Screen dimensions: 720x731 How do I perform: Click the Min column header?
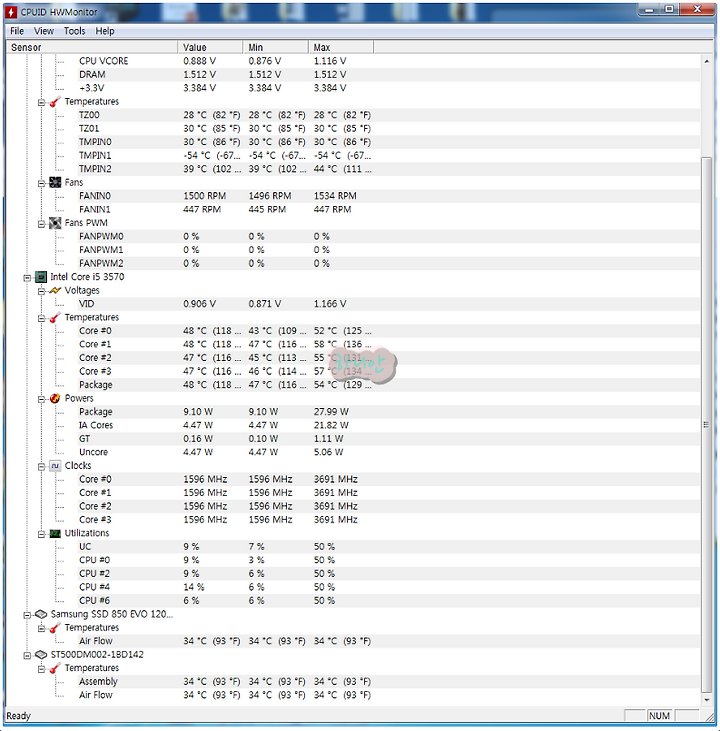(275, 47)
